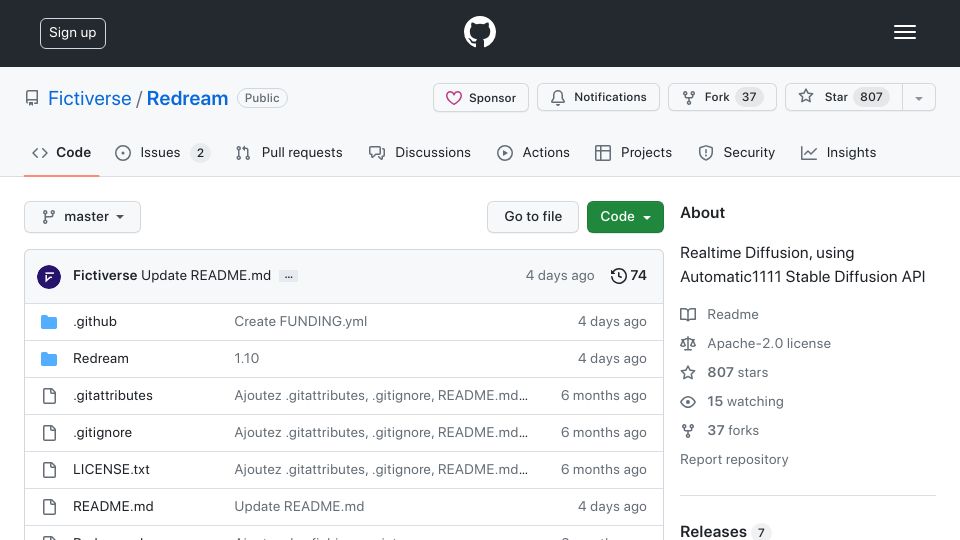Open the Create FUNDING.yml commit message
Screen dimensions: 960x540
point(301,321)
